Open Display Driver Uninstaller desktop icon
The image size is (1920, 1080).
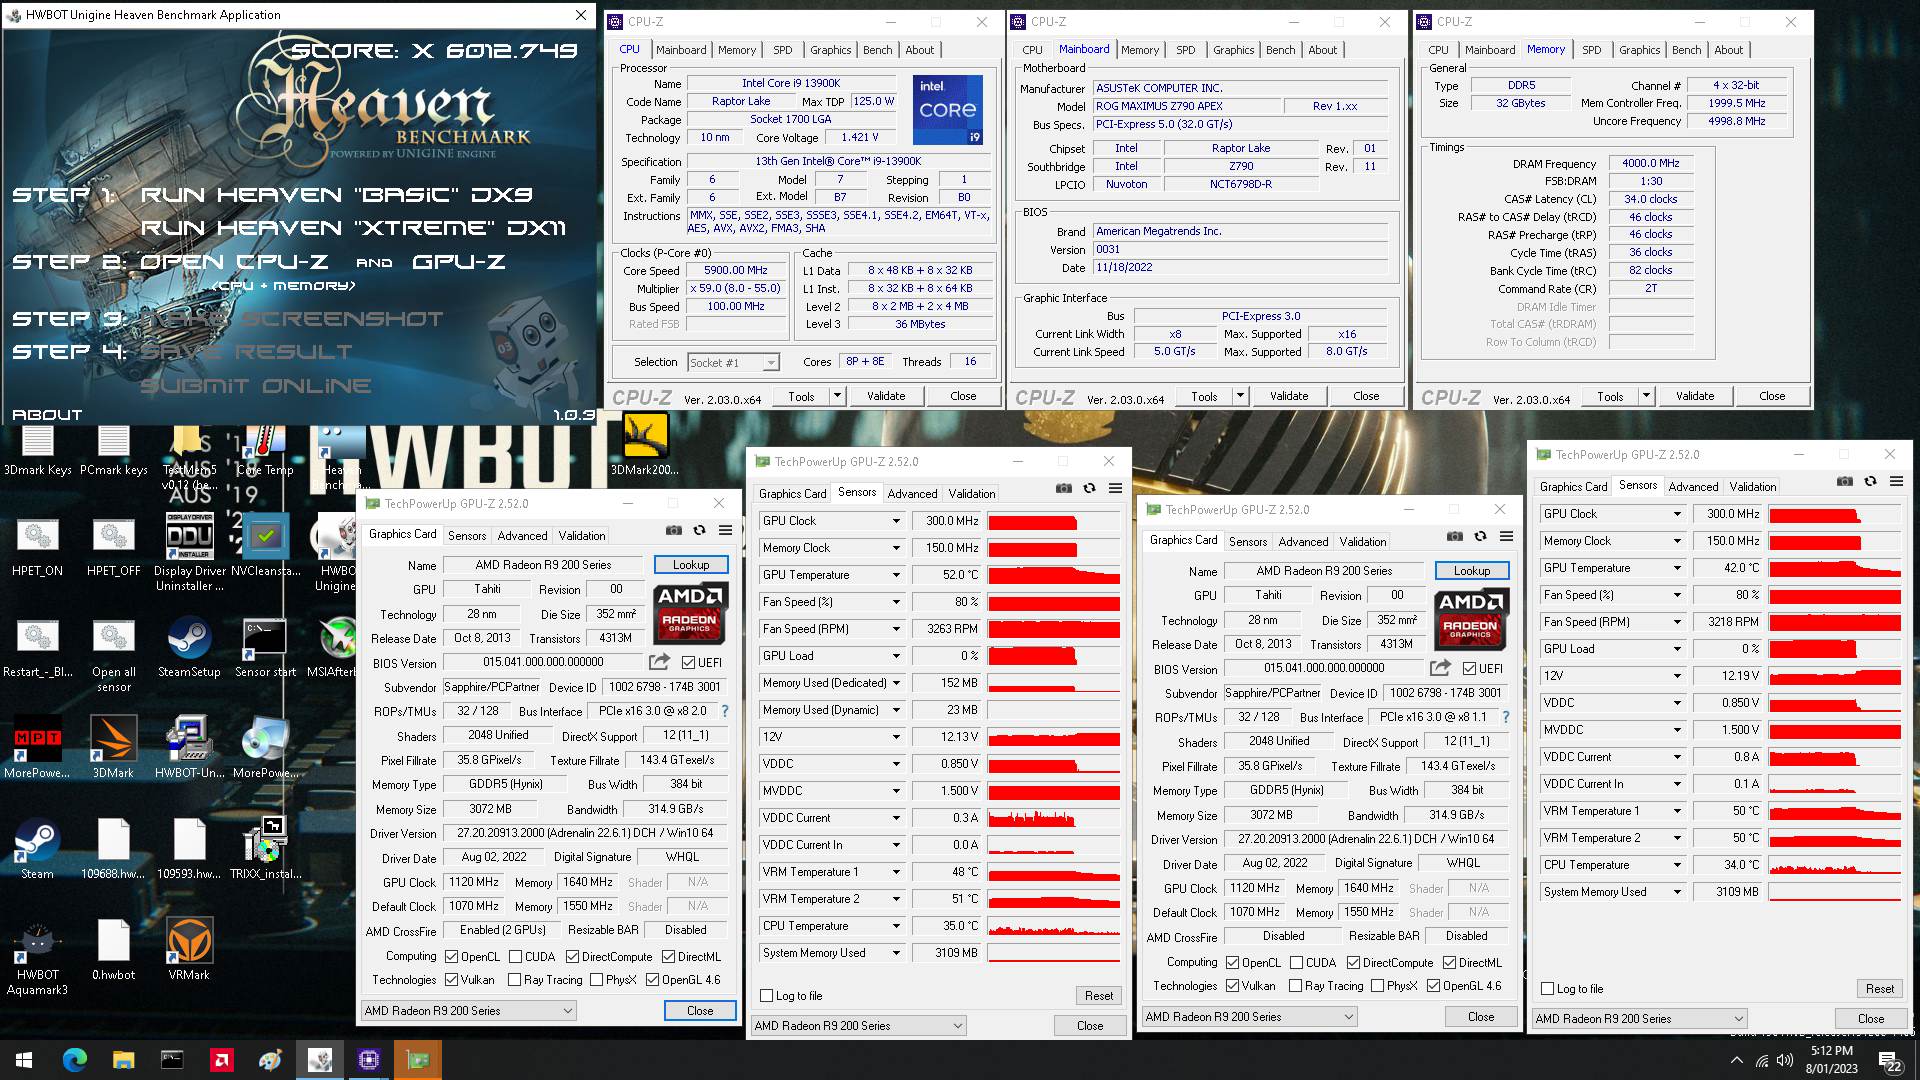coord(190,552)
